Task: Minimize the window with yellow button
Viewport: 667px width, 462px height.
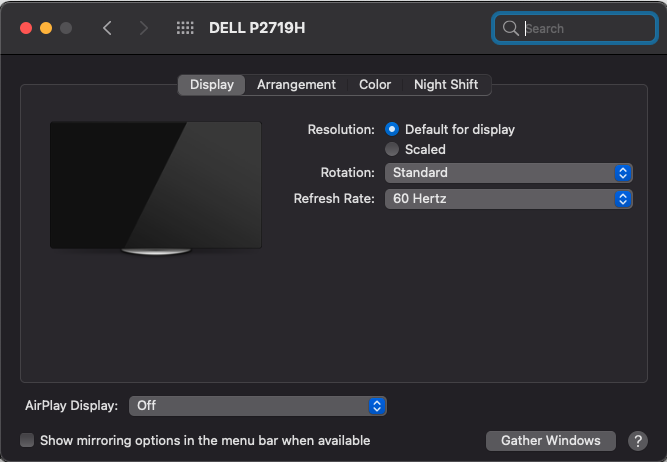Action: (46, 28)
